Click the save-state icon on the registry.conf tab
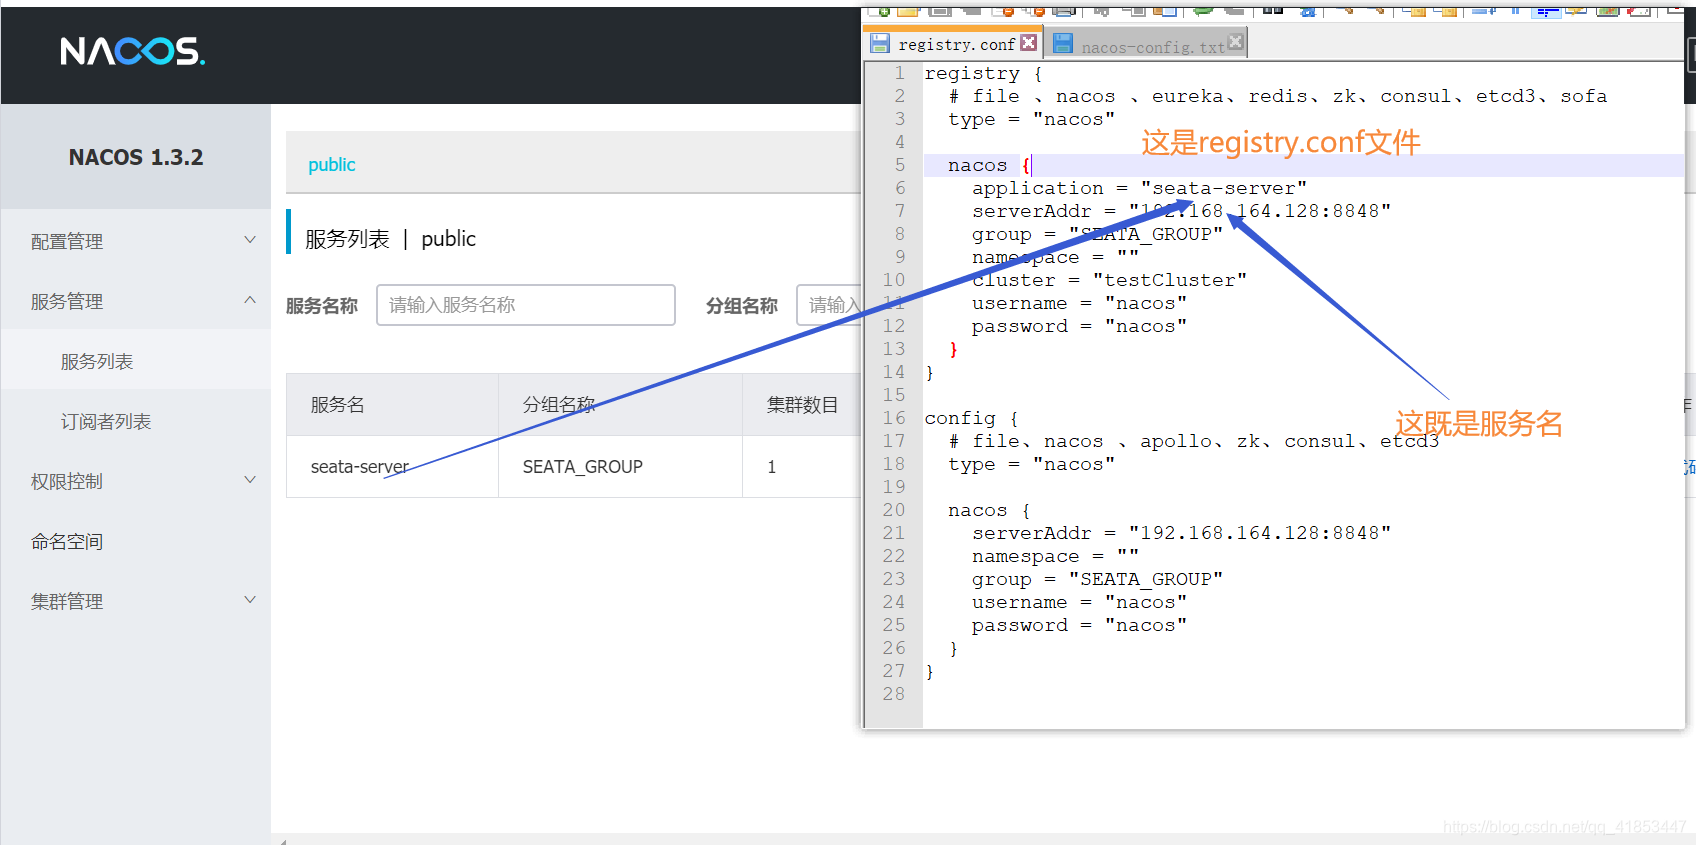This screenshot has width=1696, height=845. (880, 43)
